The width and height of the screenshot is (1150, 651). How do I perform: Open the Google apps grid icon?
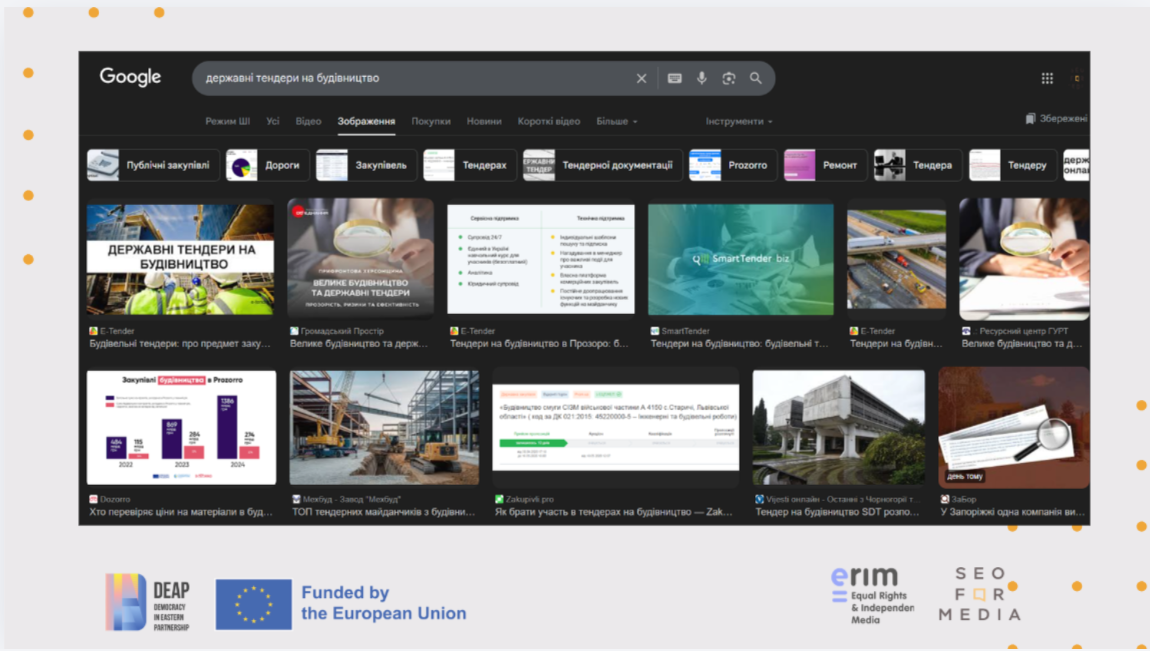1047,78
